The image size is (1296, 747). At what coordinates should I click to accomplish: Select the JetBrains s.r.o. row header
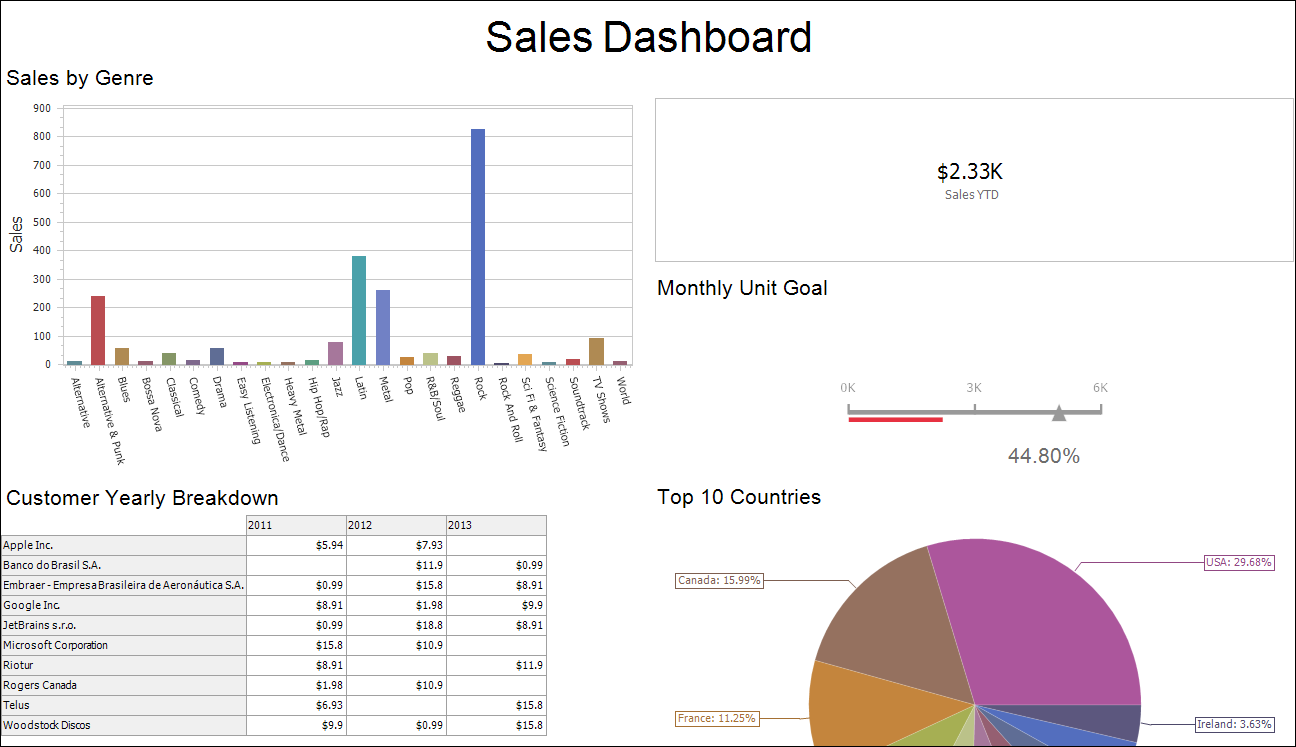coord(123,625)
